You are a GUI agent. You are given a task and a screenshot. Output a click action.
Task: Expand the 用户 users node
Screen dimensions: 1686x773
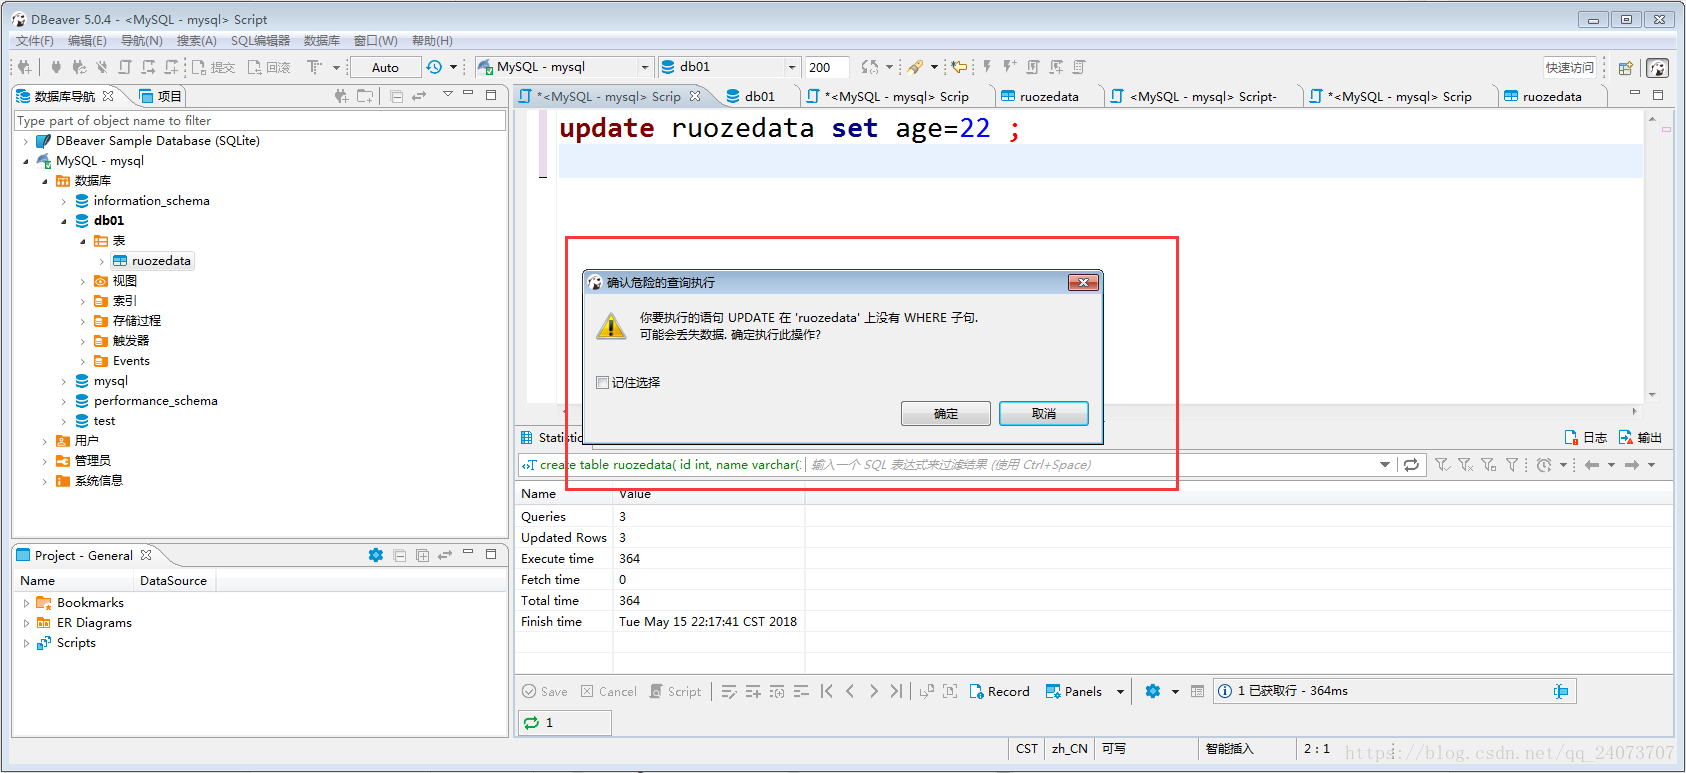[x=45, y=441]
